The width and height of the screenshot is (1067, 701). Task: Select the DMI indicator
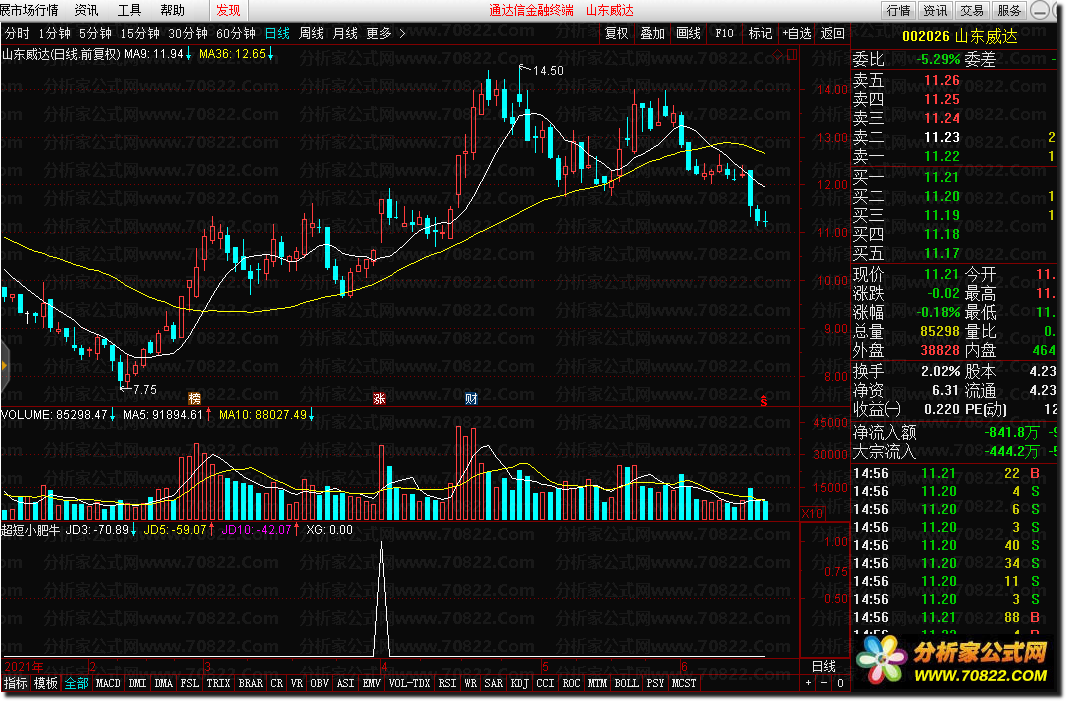tap(137, 683)
